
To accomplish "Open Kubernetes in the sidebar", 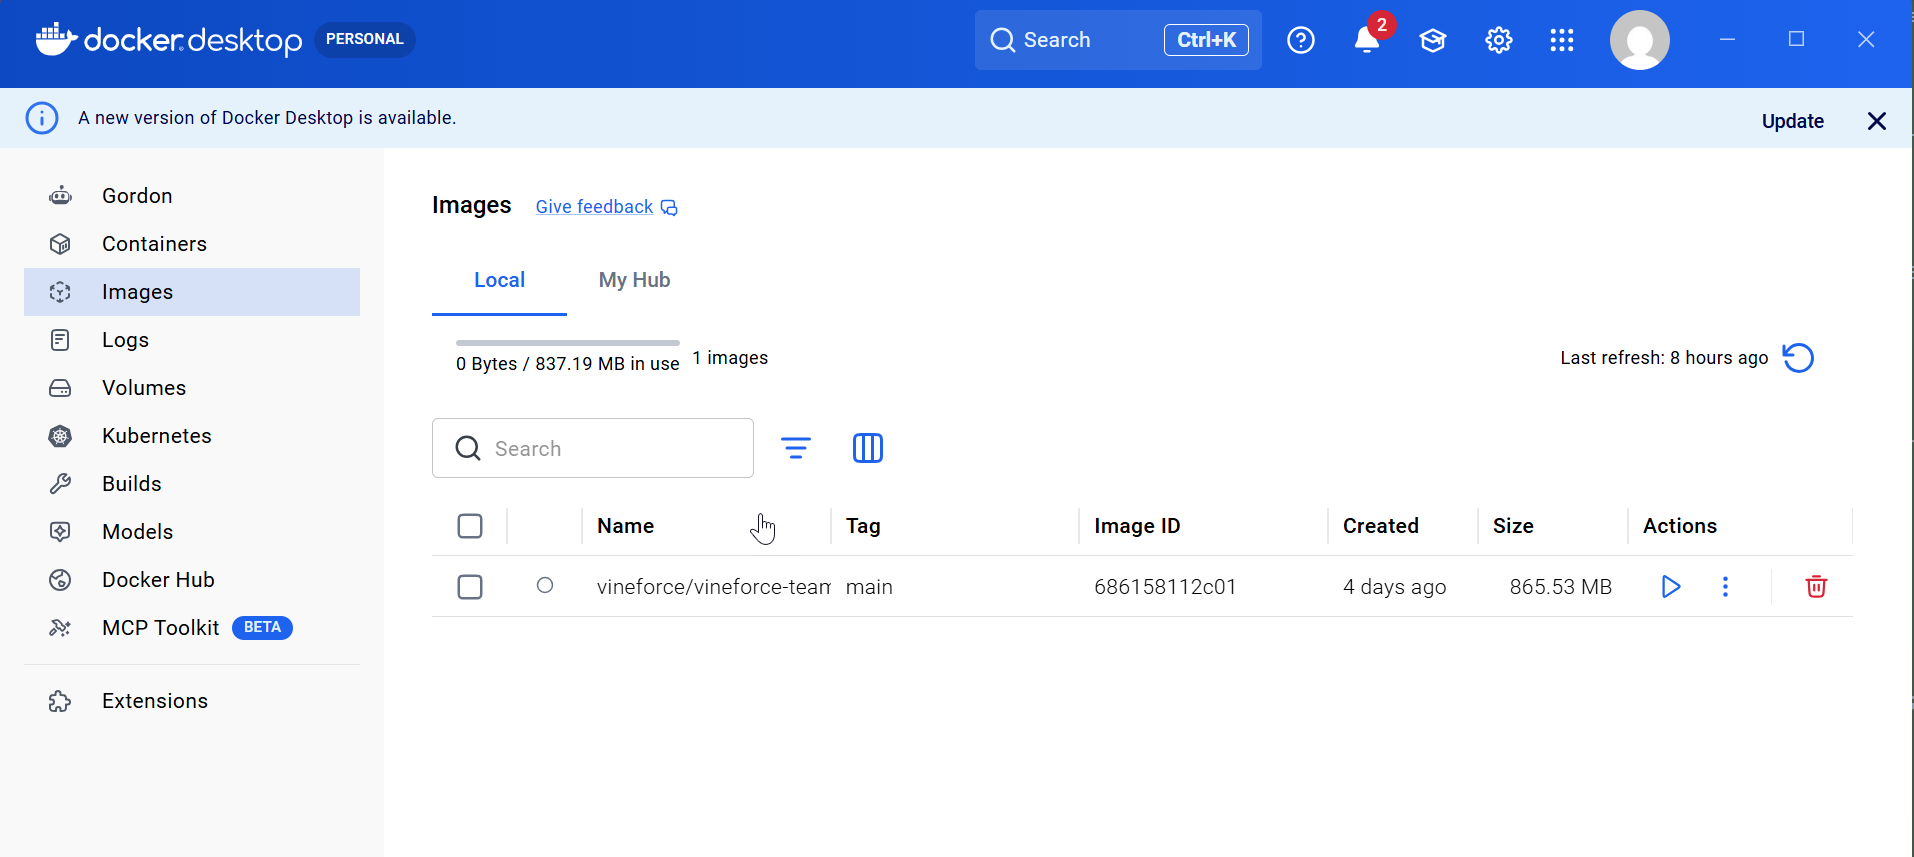I will coord(192,436).
